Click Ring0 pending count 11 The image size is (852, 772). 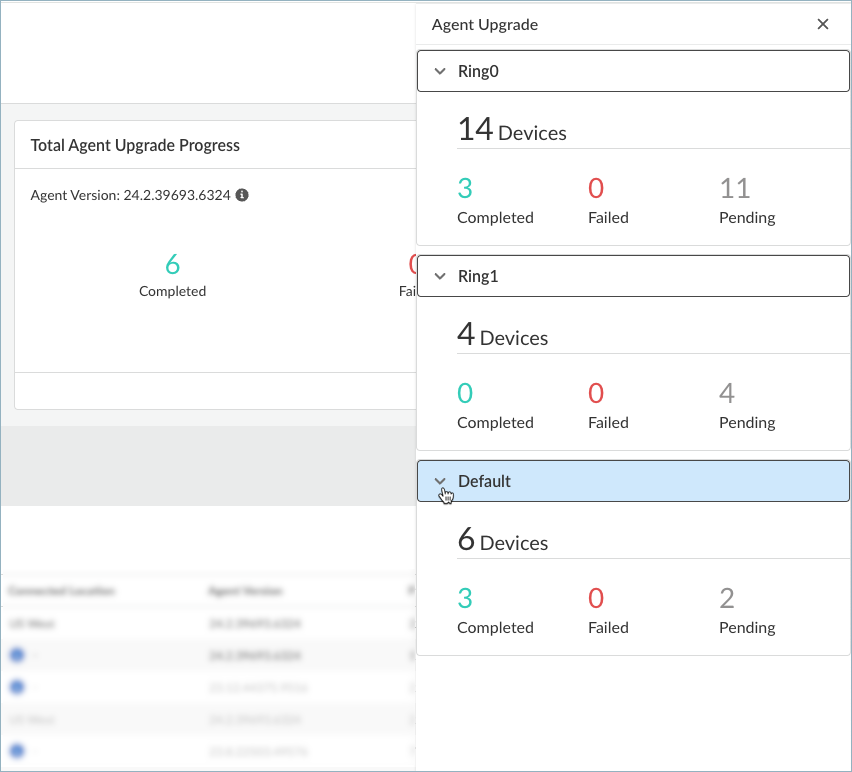coord(735,189)
